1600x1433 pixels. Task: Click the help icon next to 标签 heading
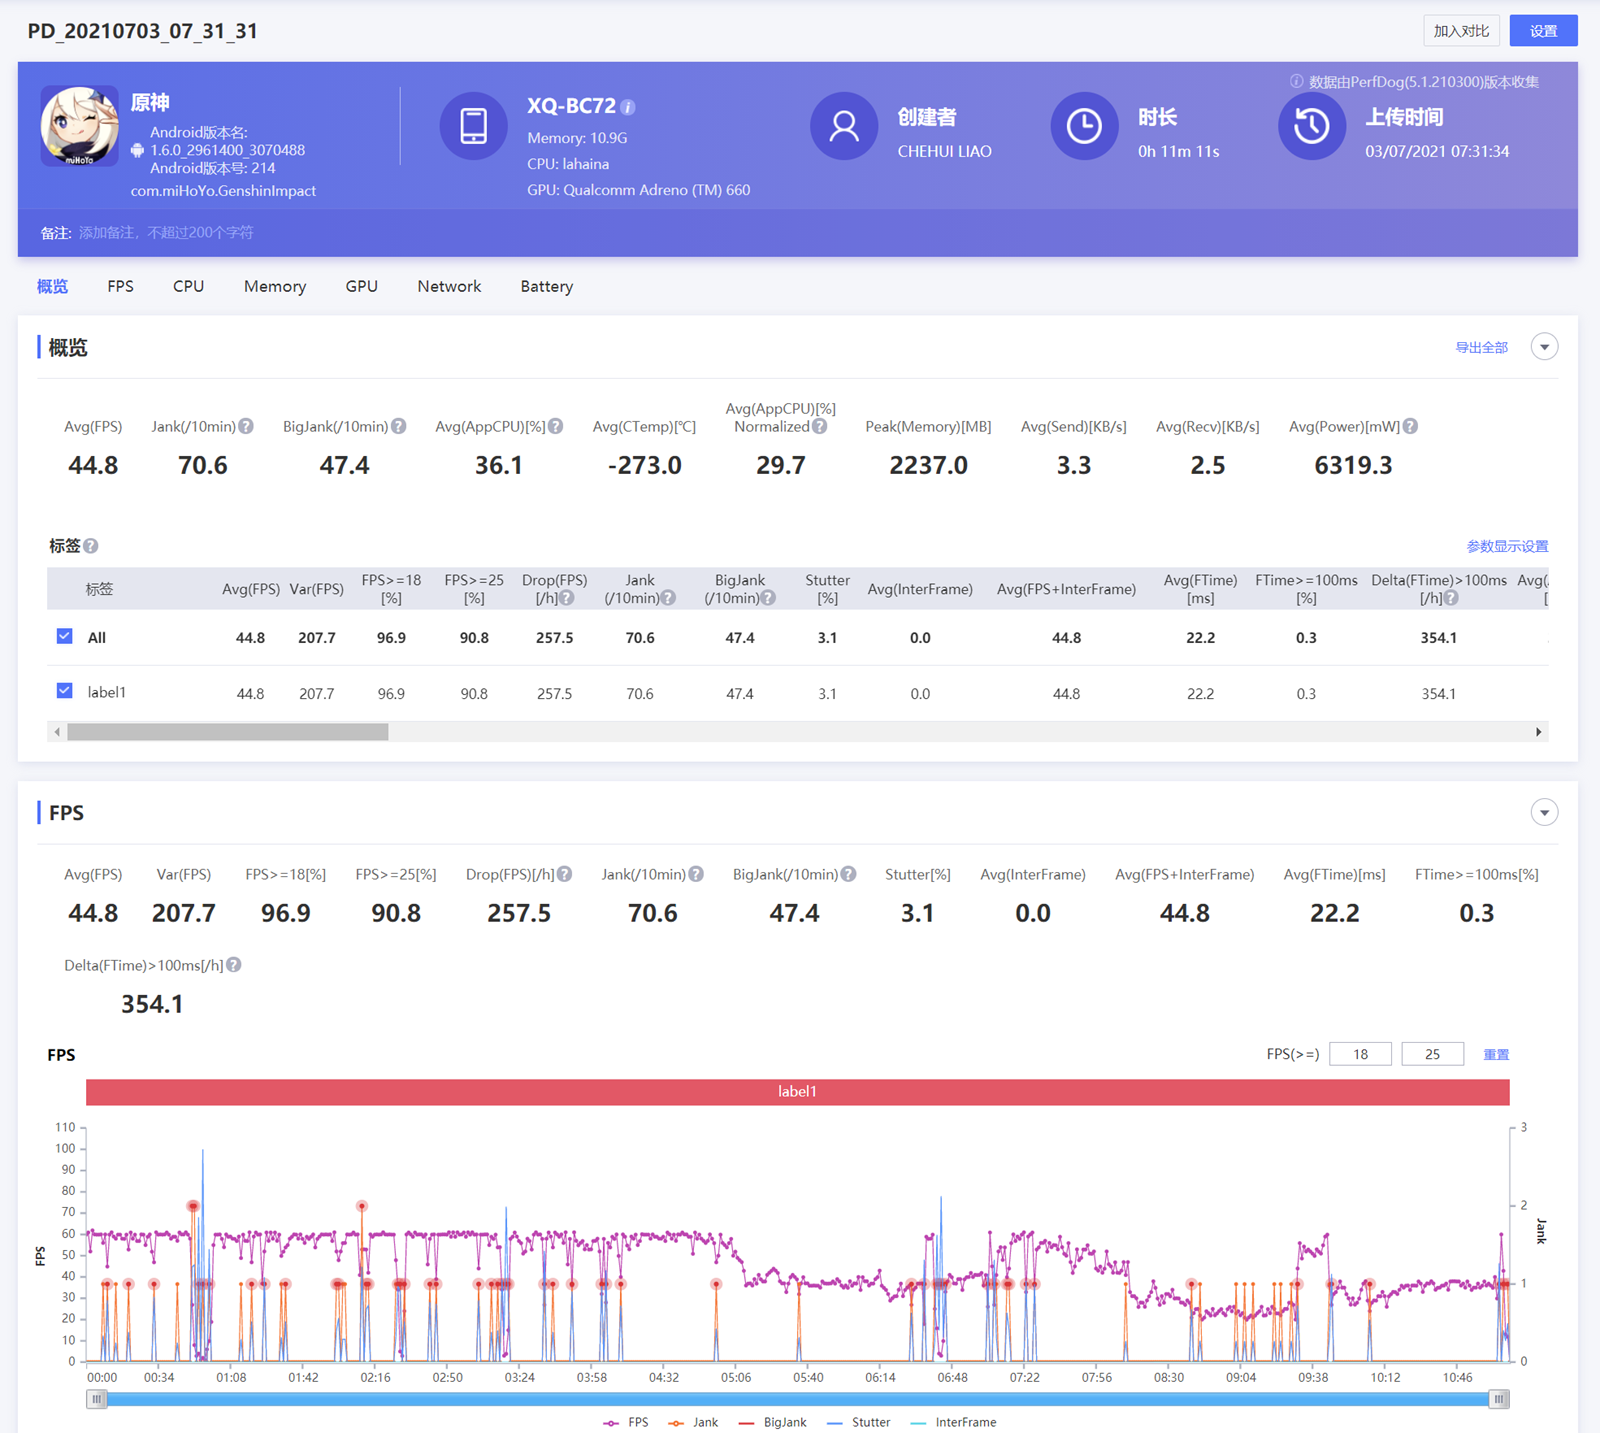[91, 546]
